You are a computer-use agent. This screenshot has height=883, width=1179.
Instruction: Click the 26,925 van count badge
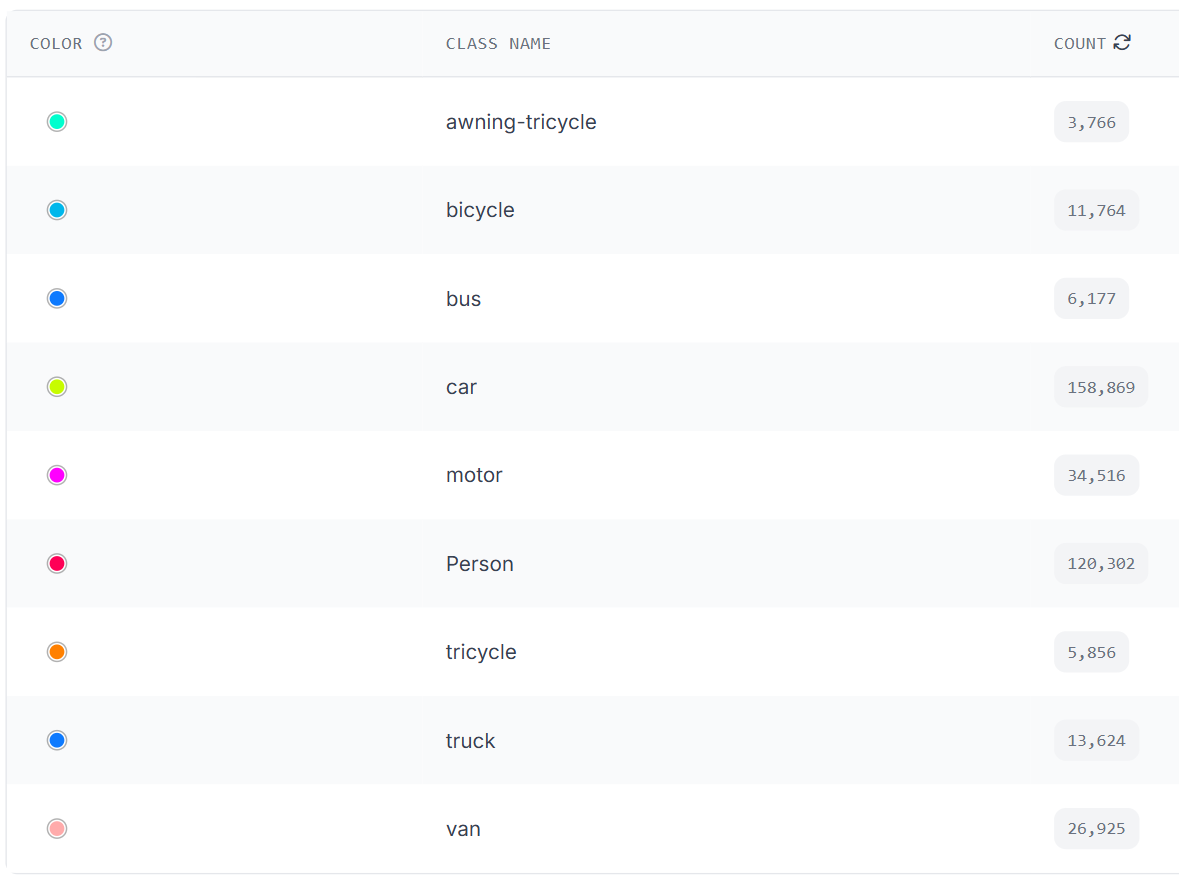(1096, 829)
